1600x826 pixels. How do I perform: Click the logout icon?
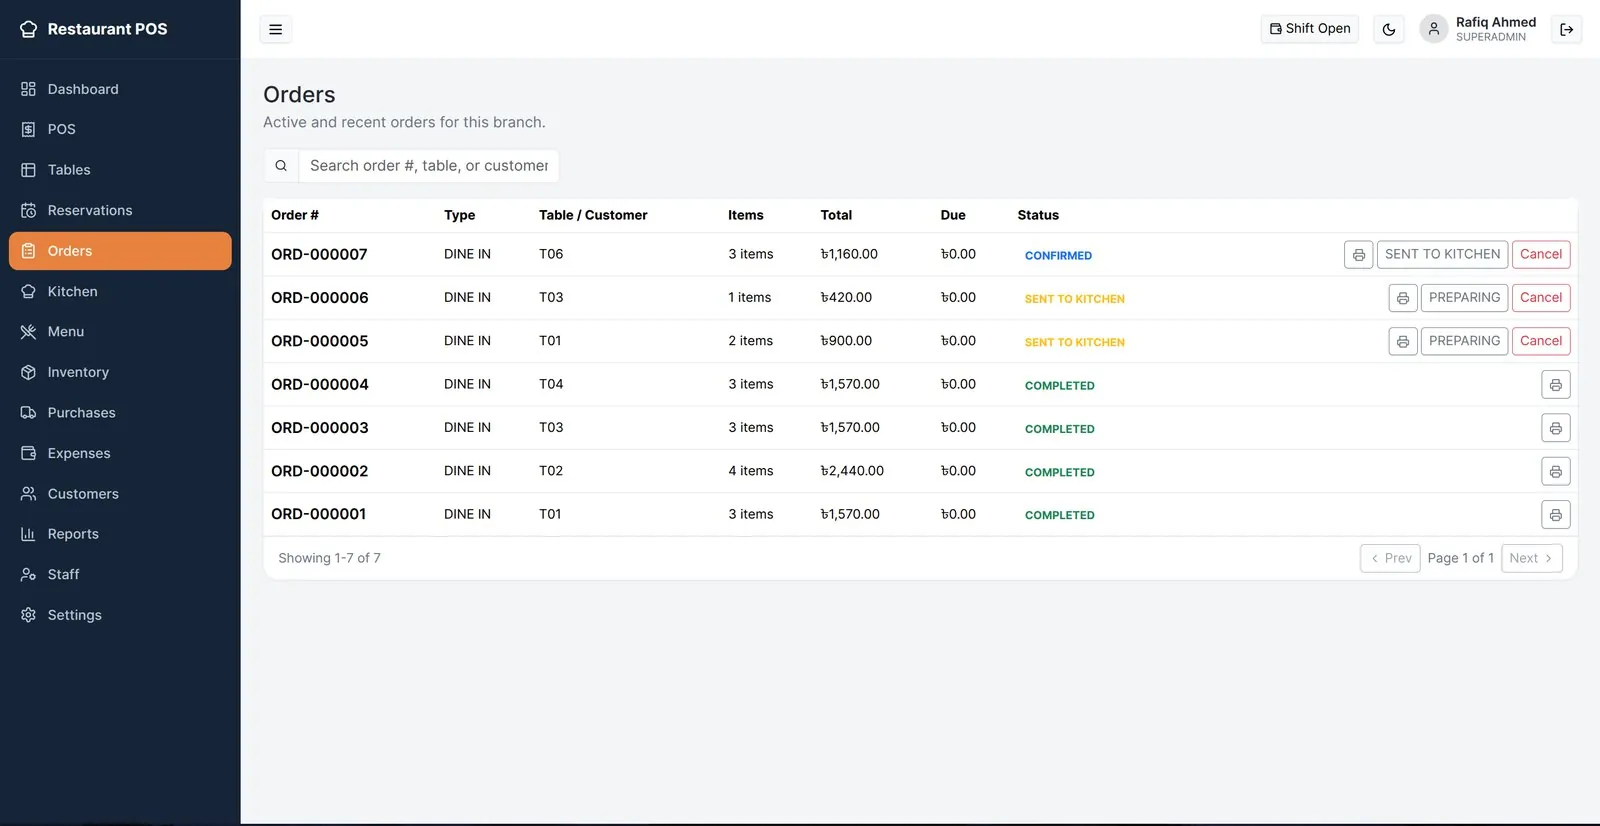click(1567, 29)
